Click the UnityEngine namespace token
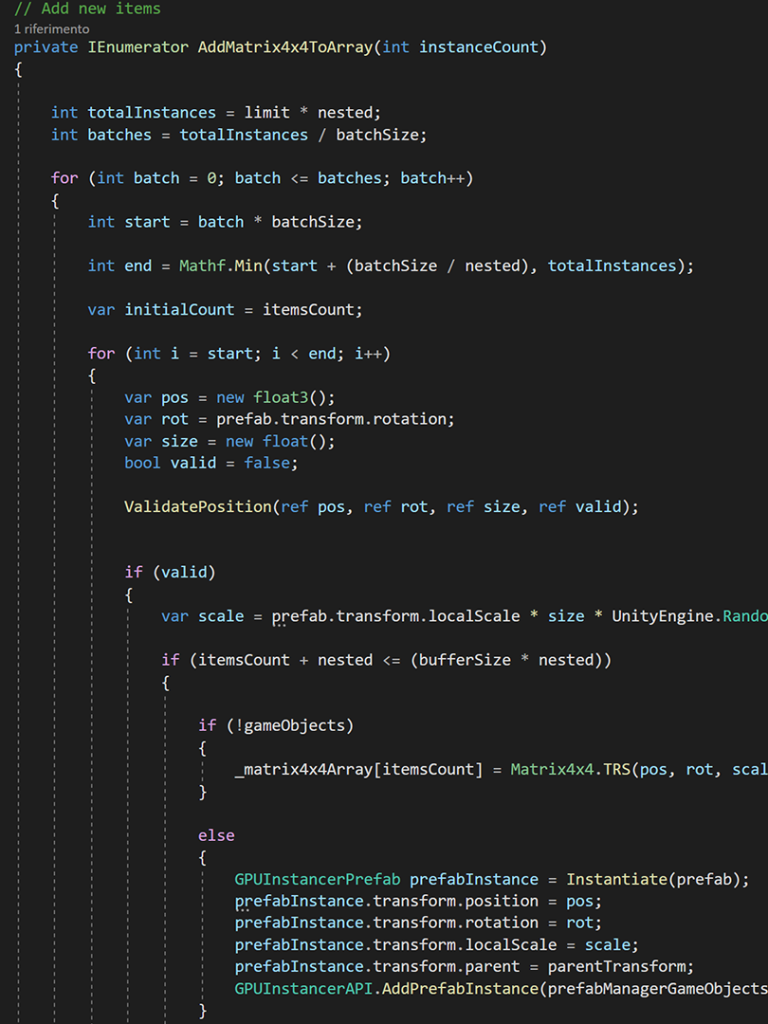 click(x=662, y=616)
